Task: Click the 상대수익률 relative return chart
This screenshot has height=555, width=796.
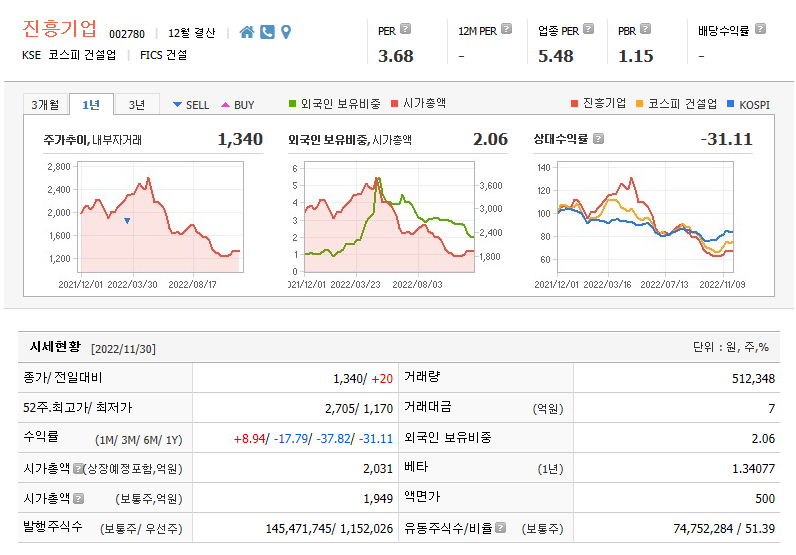Action: [645, 217]
